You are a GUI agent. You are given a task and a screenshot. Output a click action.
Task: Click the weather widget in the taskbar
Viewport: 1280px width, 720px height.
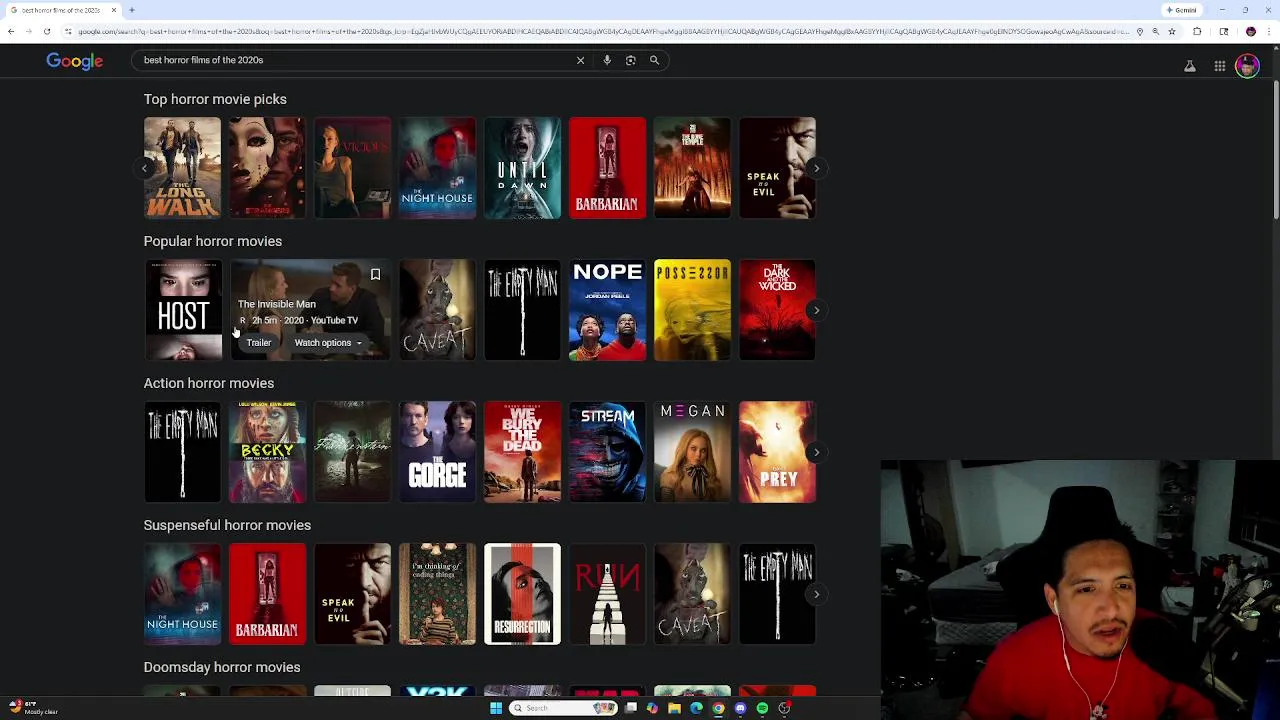[32, 708]
